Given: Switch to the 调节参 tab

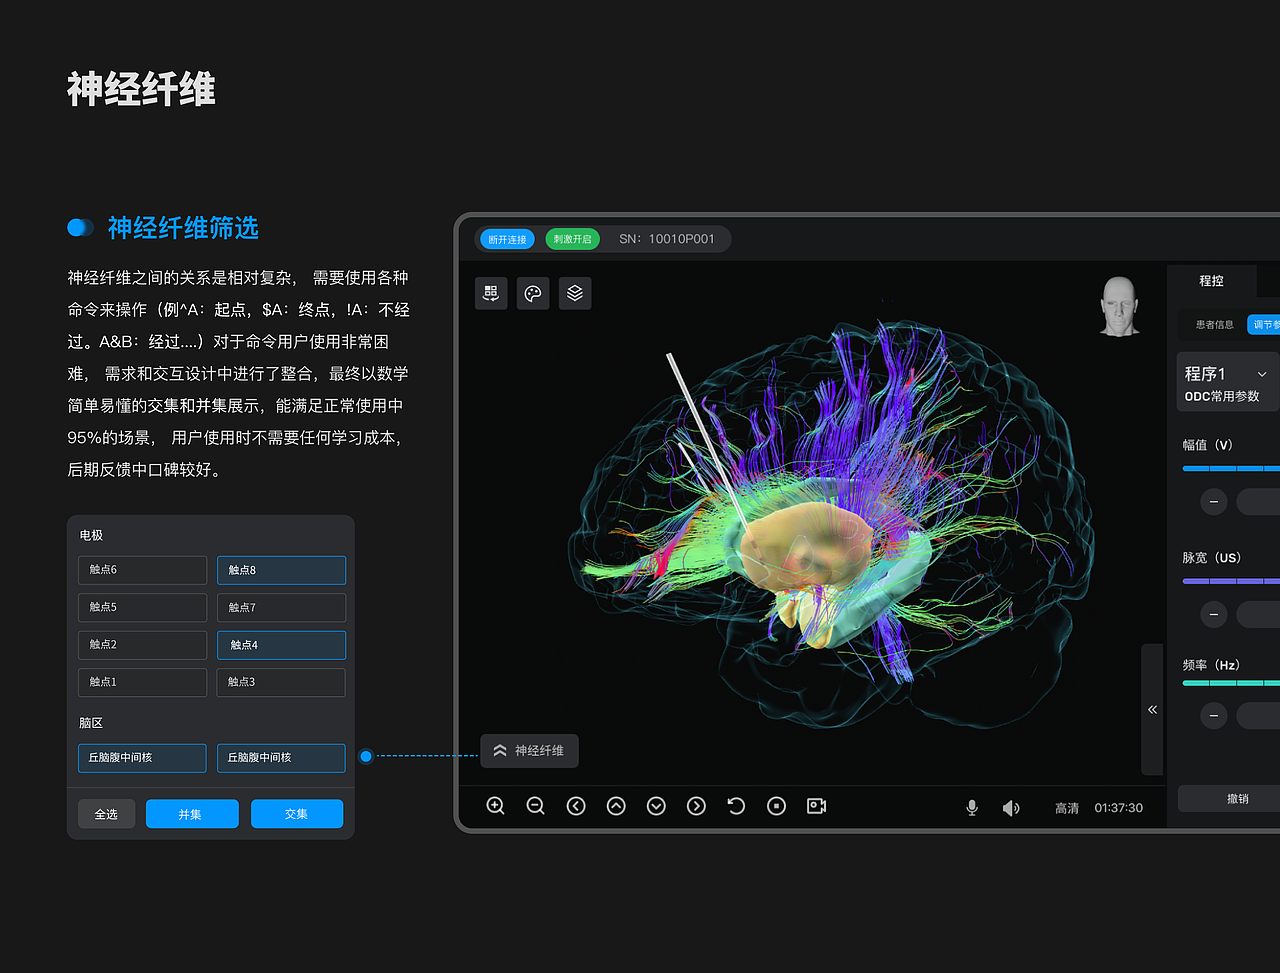Looking at the screenshot, I should point(1264,325).
